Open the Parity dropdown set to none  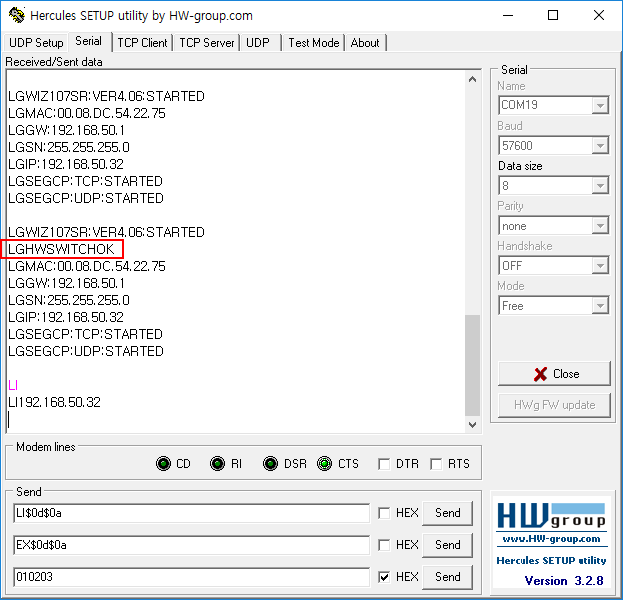click(600, 226)
